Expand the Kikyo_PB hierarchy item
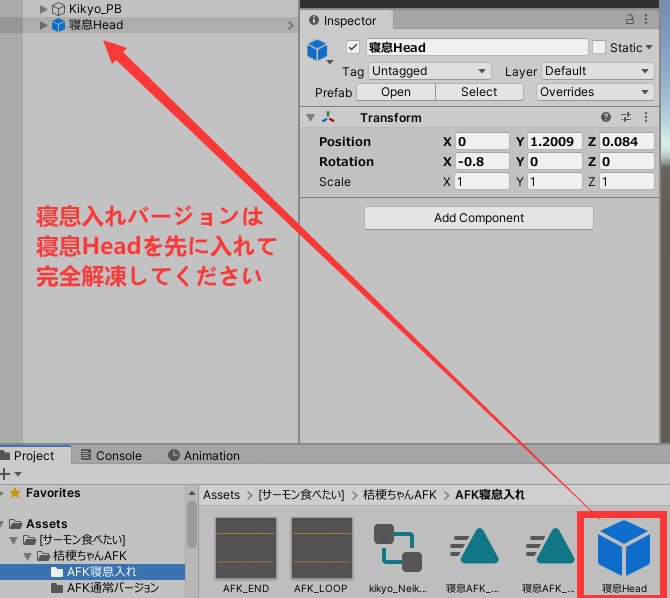The image size is (670, 598). tap(43, 9)
